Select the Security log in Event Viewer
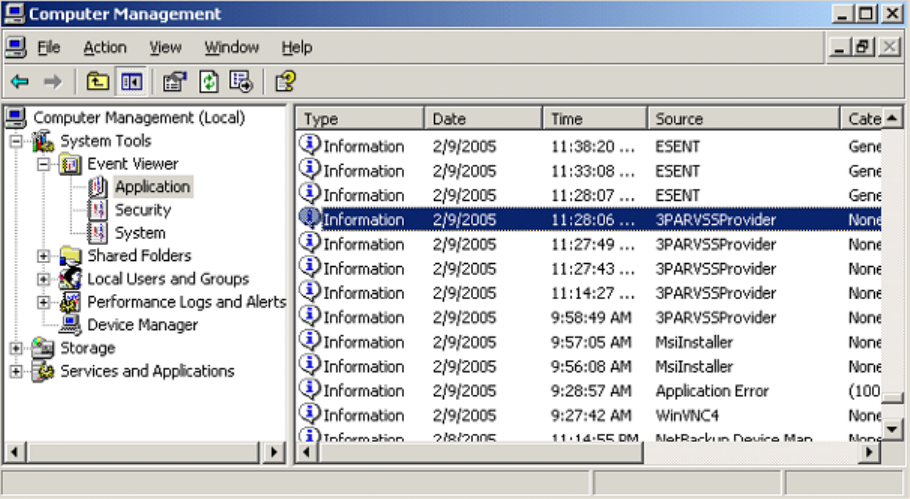Screen dimensions: 910x499 pos(142,210)
